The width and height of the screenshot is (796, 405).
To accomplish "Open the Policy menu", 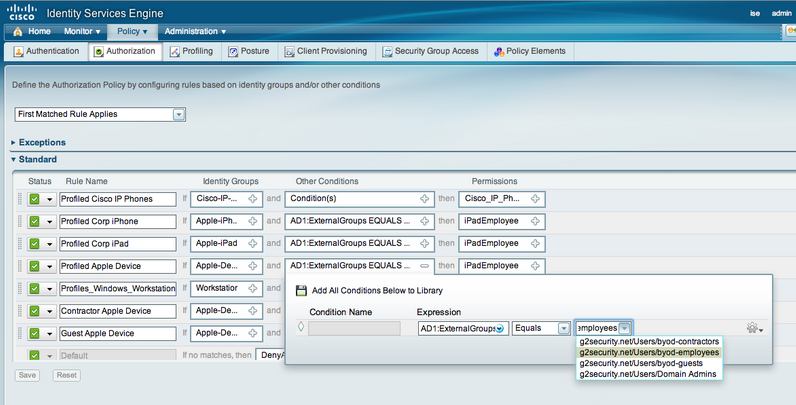I will 132,31.
